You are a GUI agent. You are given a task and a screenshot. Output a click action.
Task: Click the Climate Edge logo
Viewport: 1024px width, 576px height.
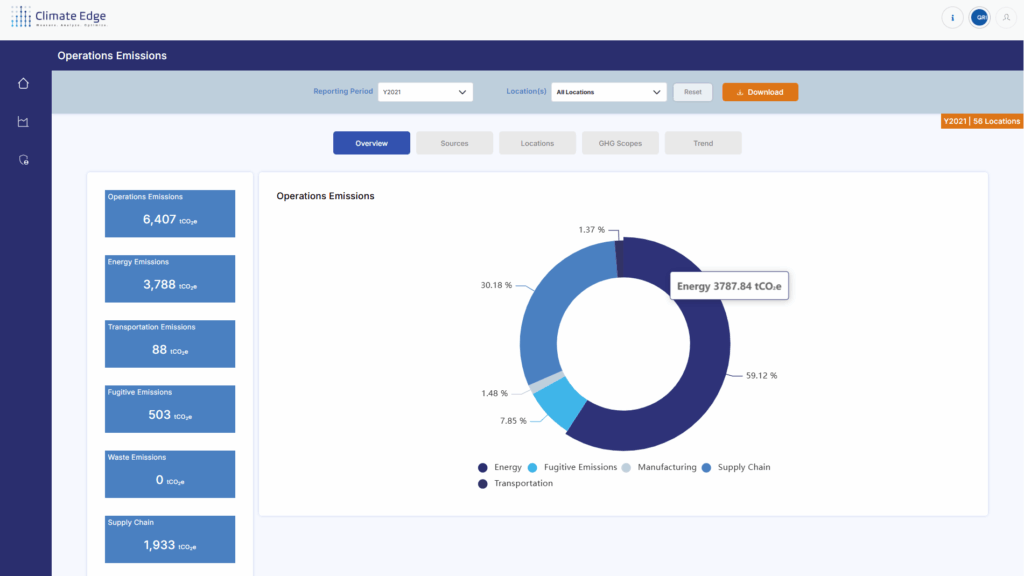point(58,17)
